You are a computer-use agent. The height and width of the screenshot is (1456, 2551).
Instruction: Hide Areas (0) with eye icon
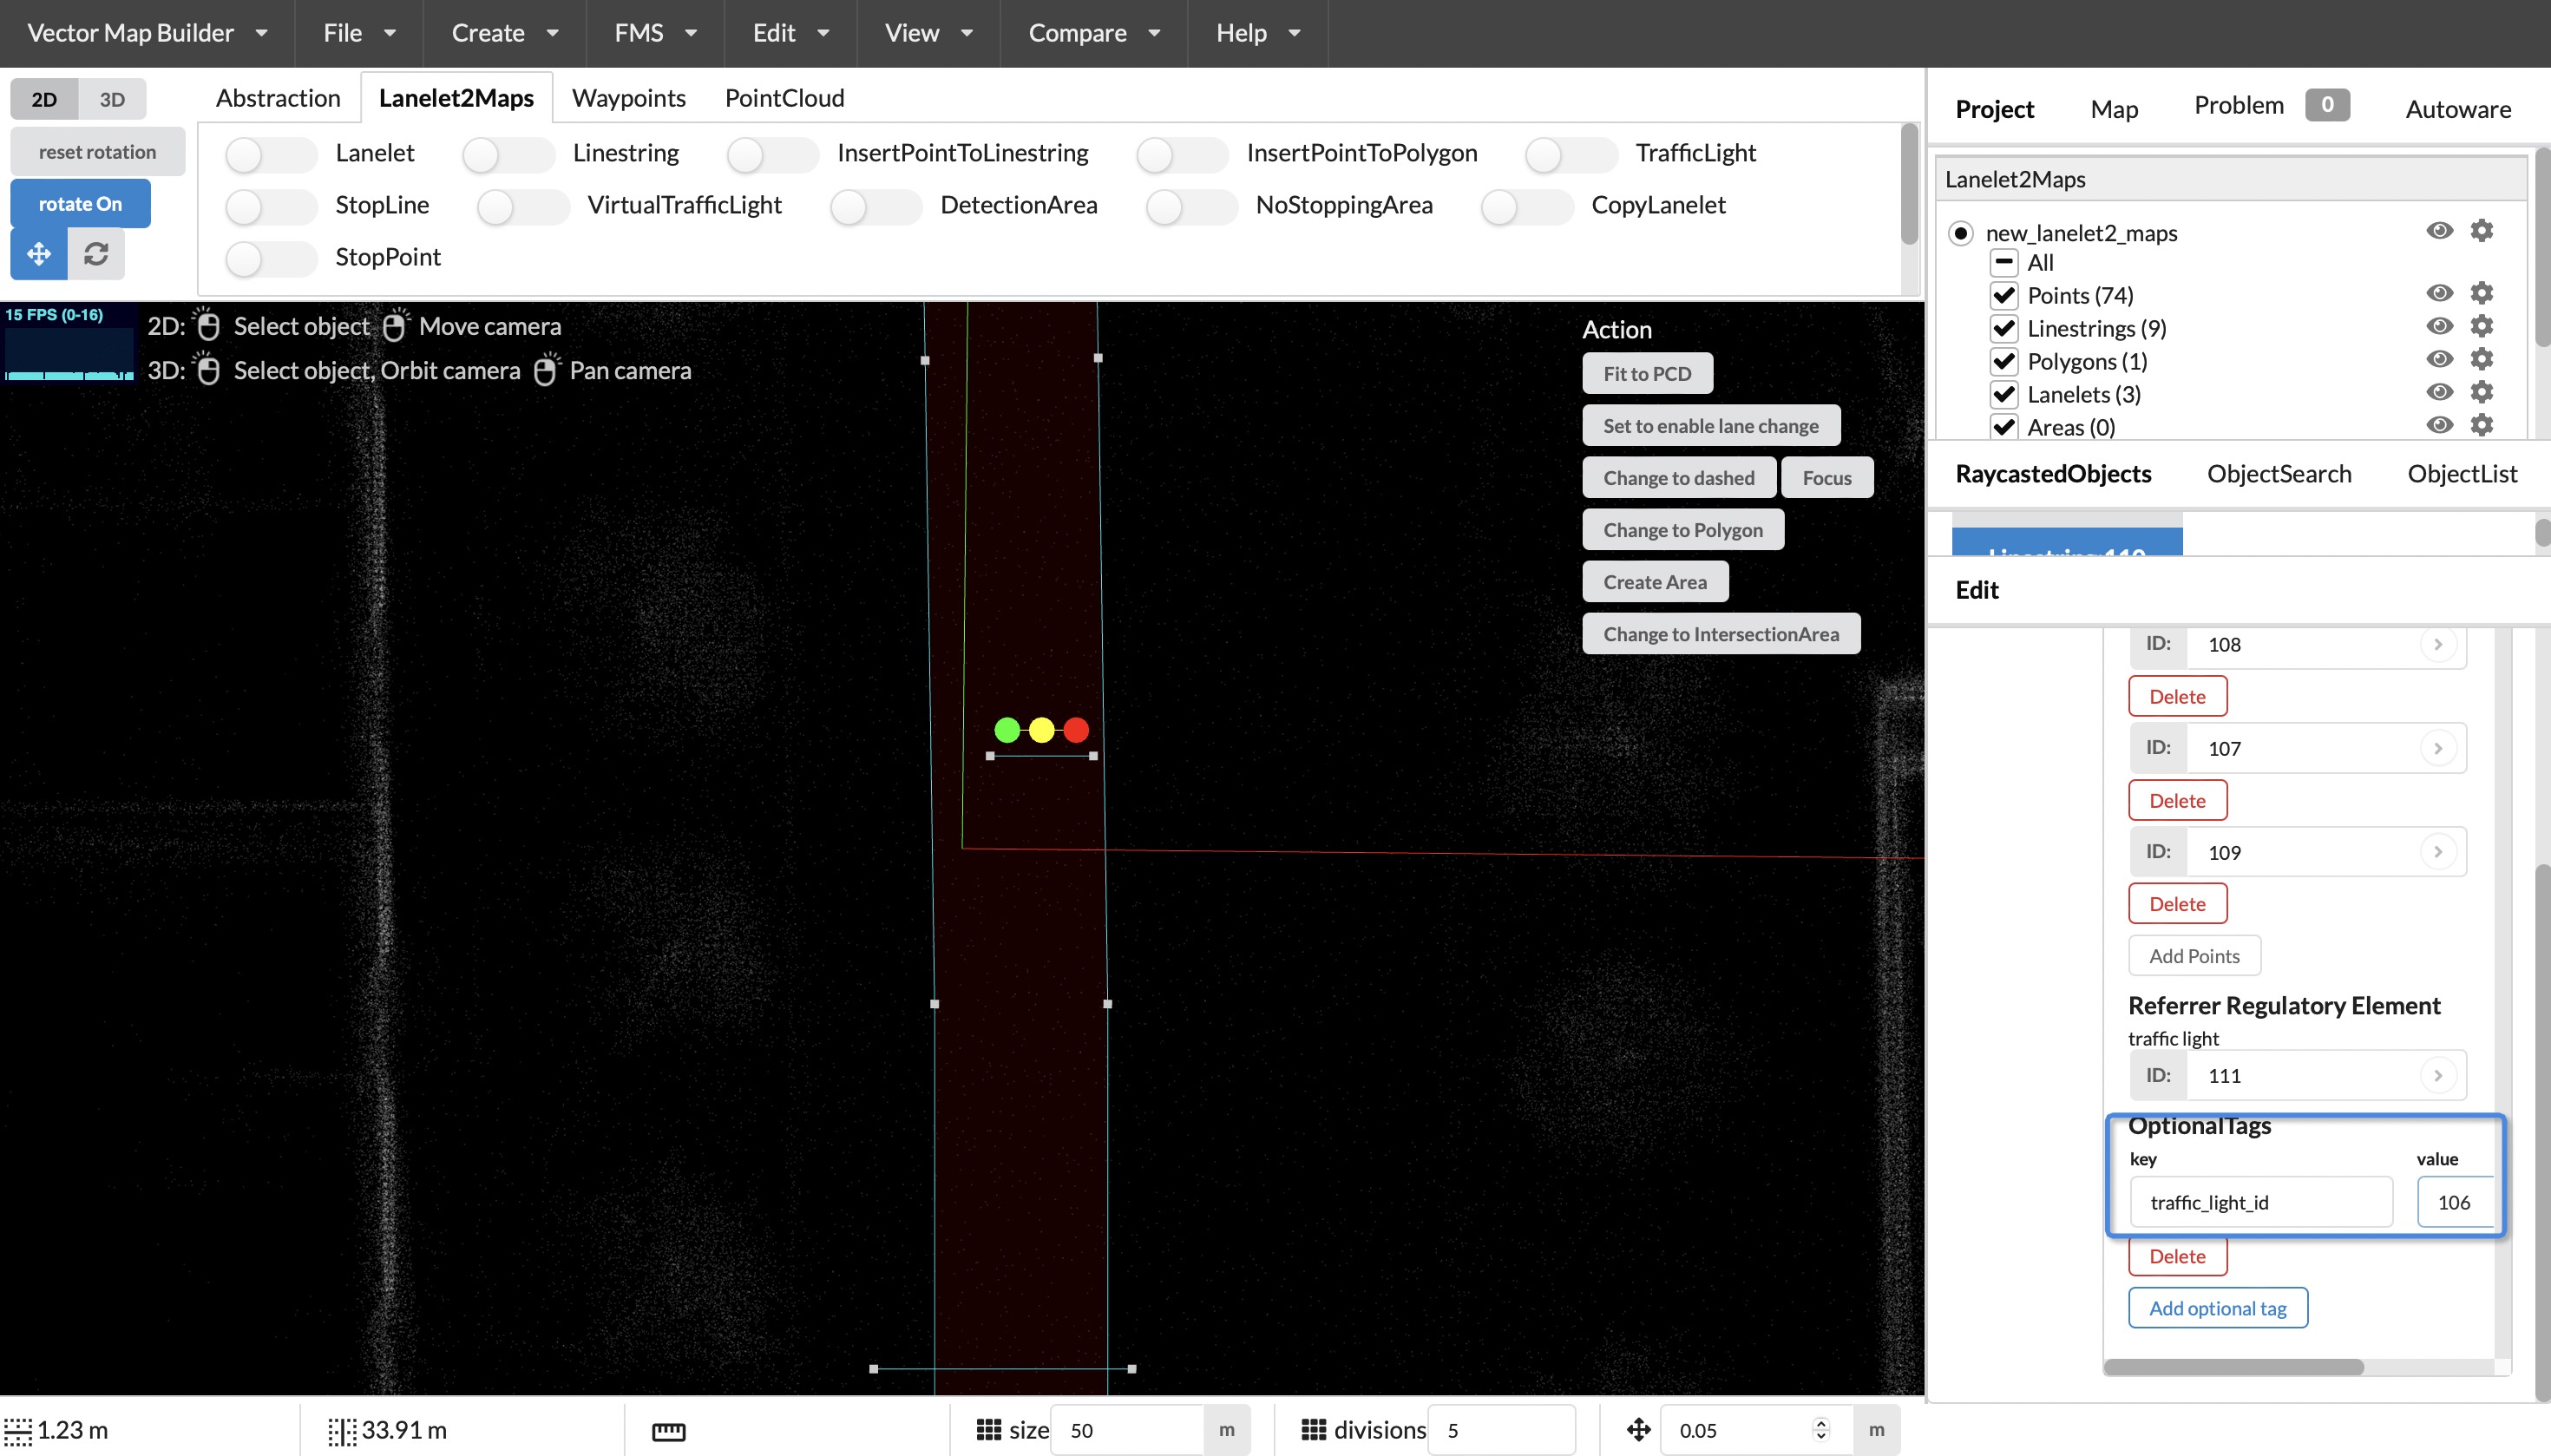coord(2439,425)
